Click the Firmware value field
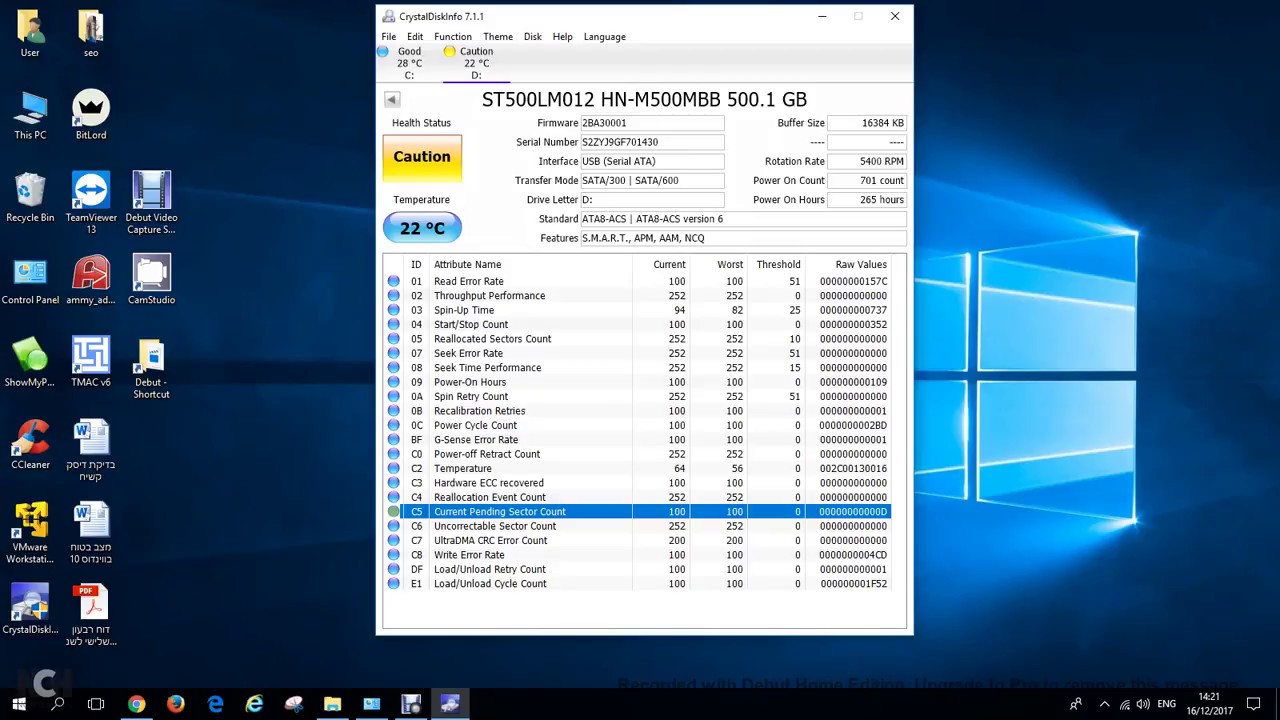The image size is (1280, 720). 652,123
